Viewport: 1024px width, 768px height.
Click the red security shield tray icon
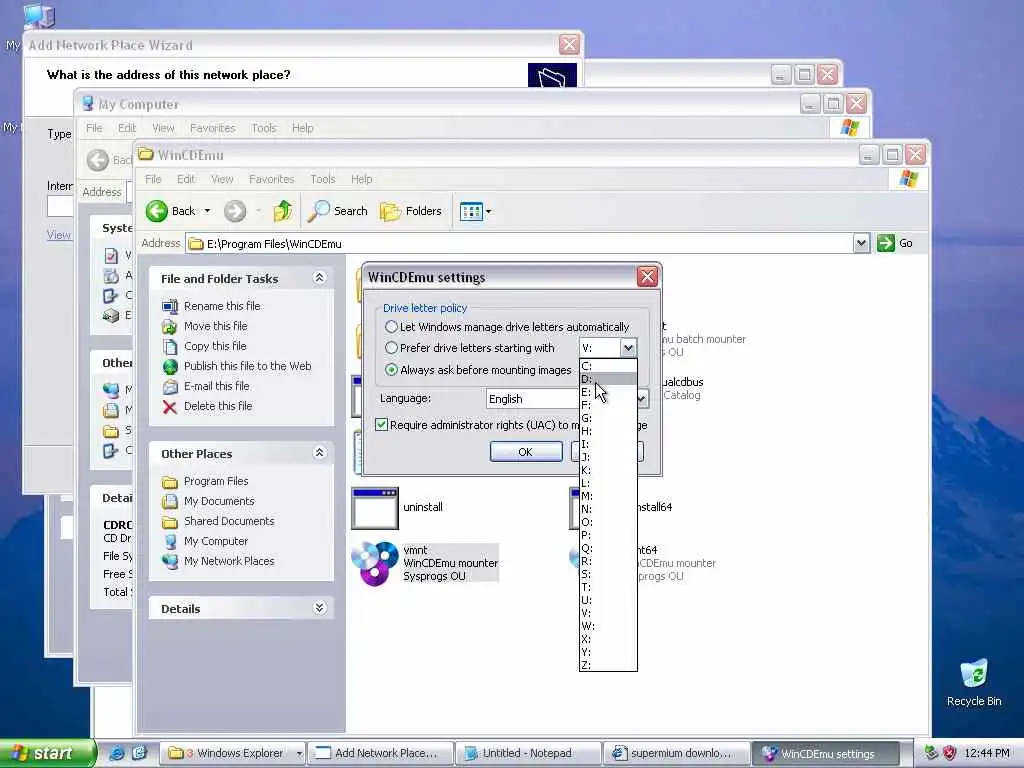tap(950, 753)
